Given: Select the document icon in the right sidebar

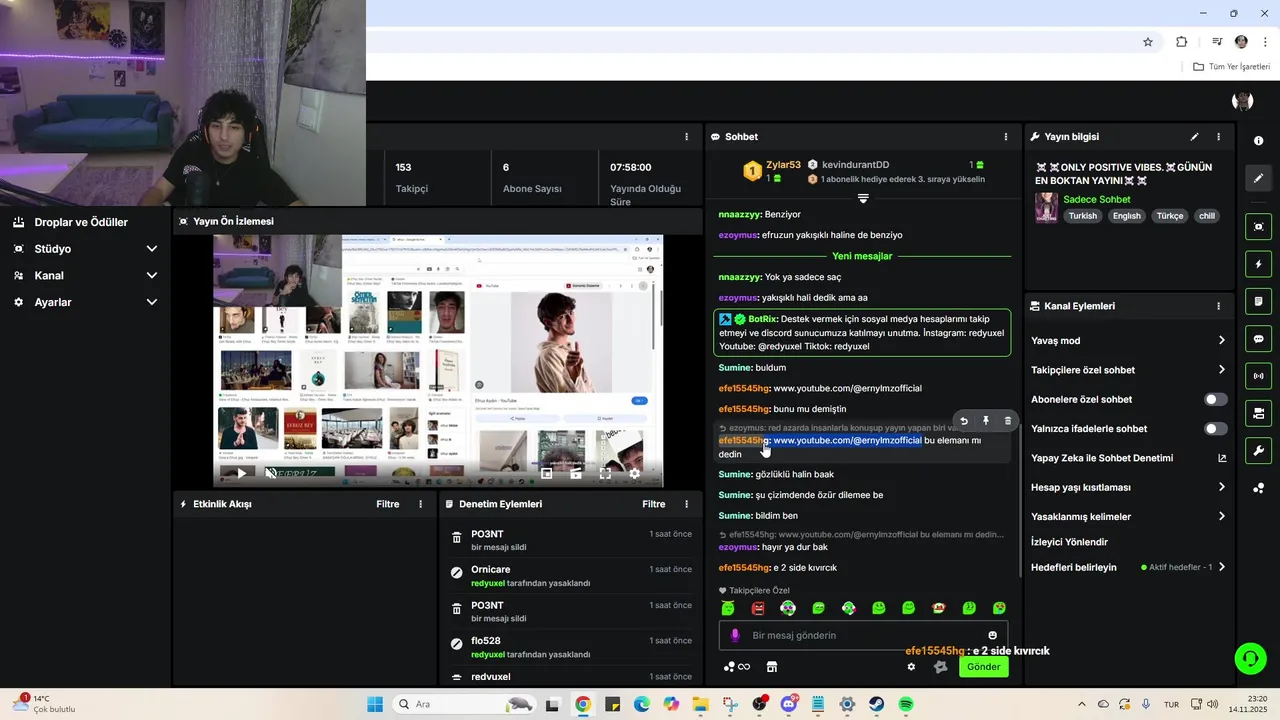Looking at the screenshot, I should [x=1258, y=302].
